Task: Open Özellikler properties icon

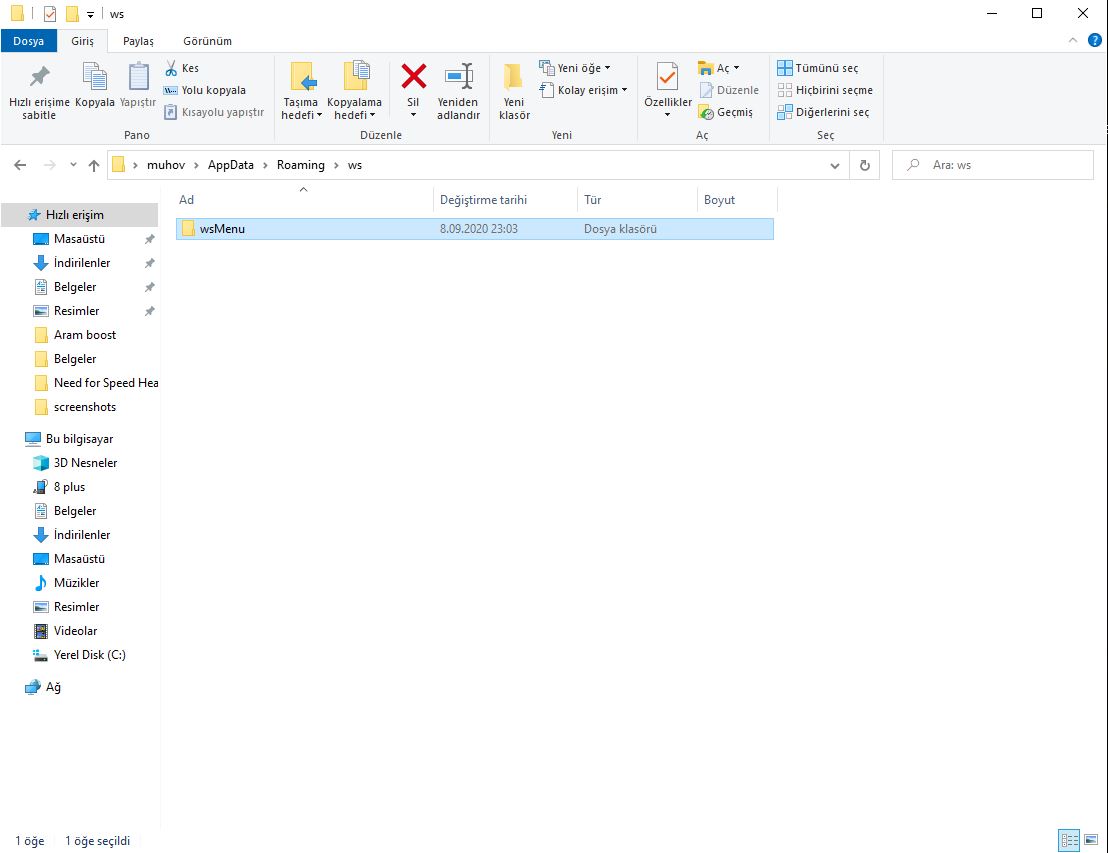Action: tap(667, 76)
